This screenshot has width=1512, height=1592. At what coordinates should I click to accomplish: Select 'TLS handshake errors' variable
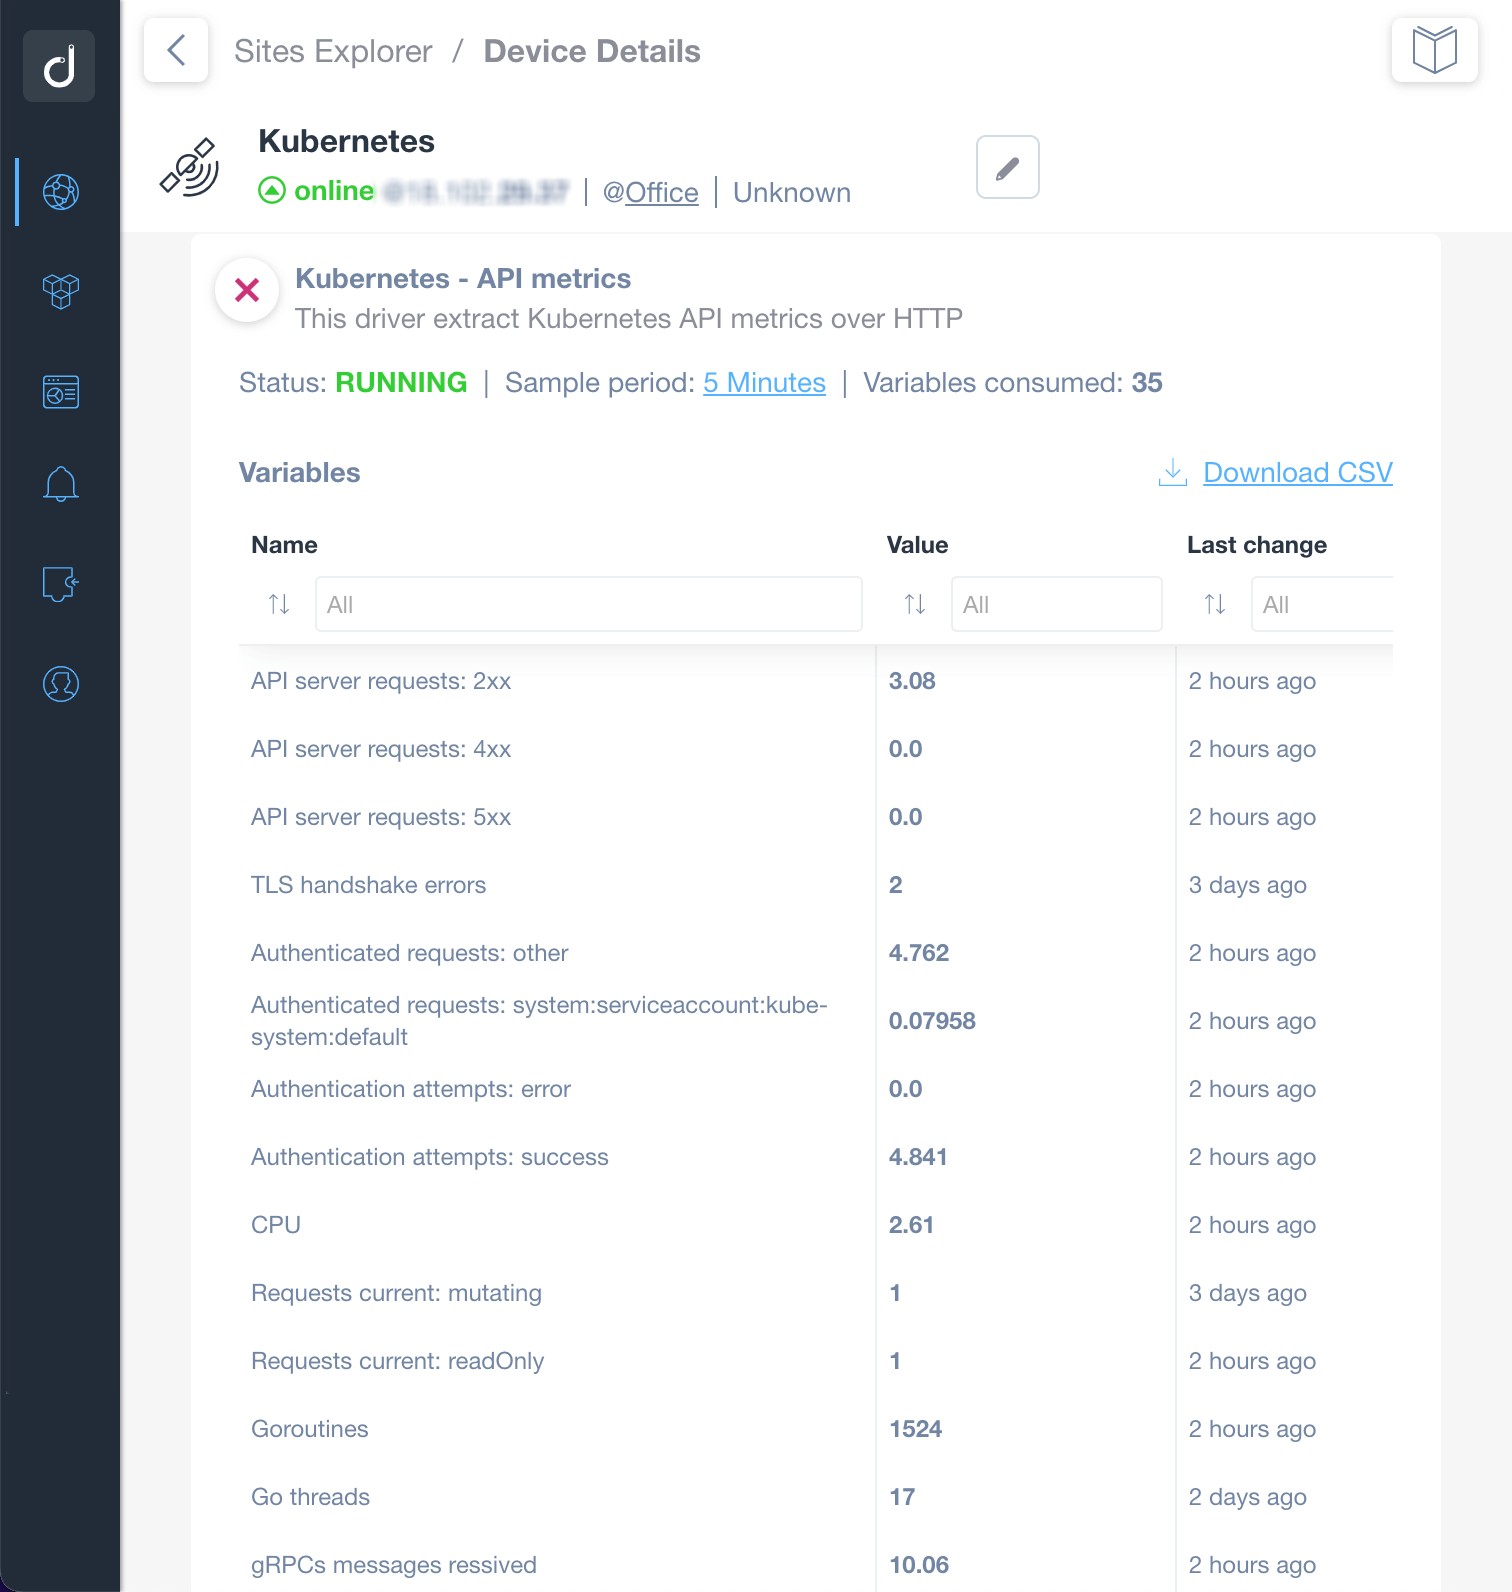(x=368, y=885)
